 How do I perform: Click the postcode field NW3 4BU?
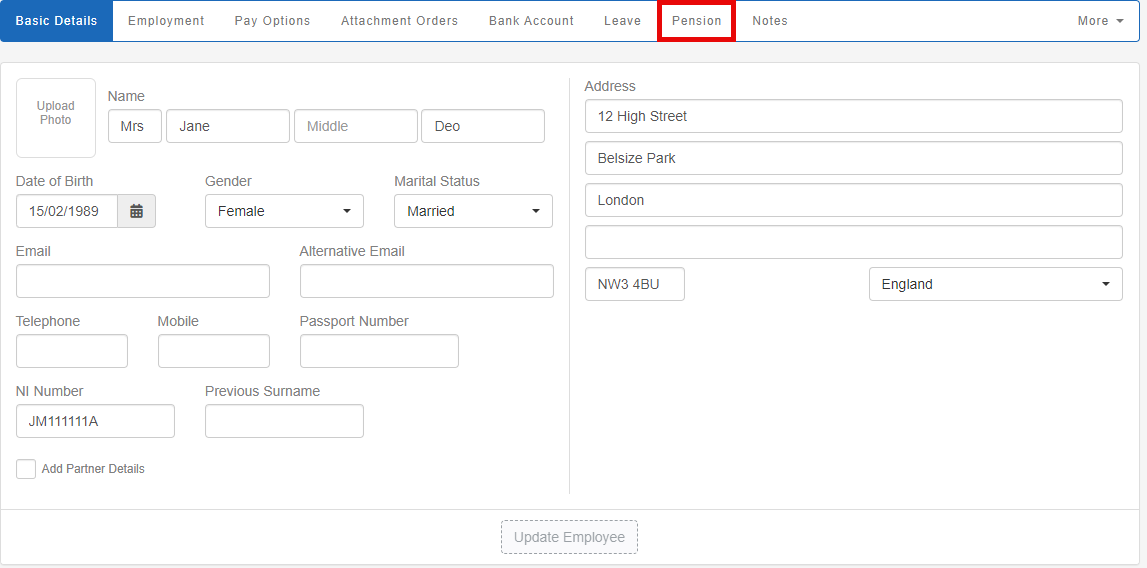(x=635, y=284)
